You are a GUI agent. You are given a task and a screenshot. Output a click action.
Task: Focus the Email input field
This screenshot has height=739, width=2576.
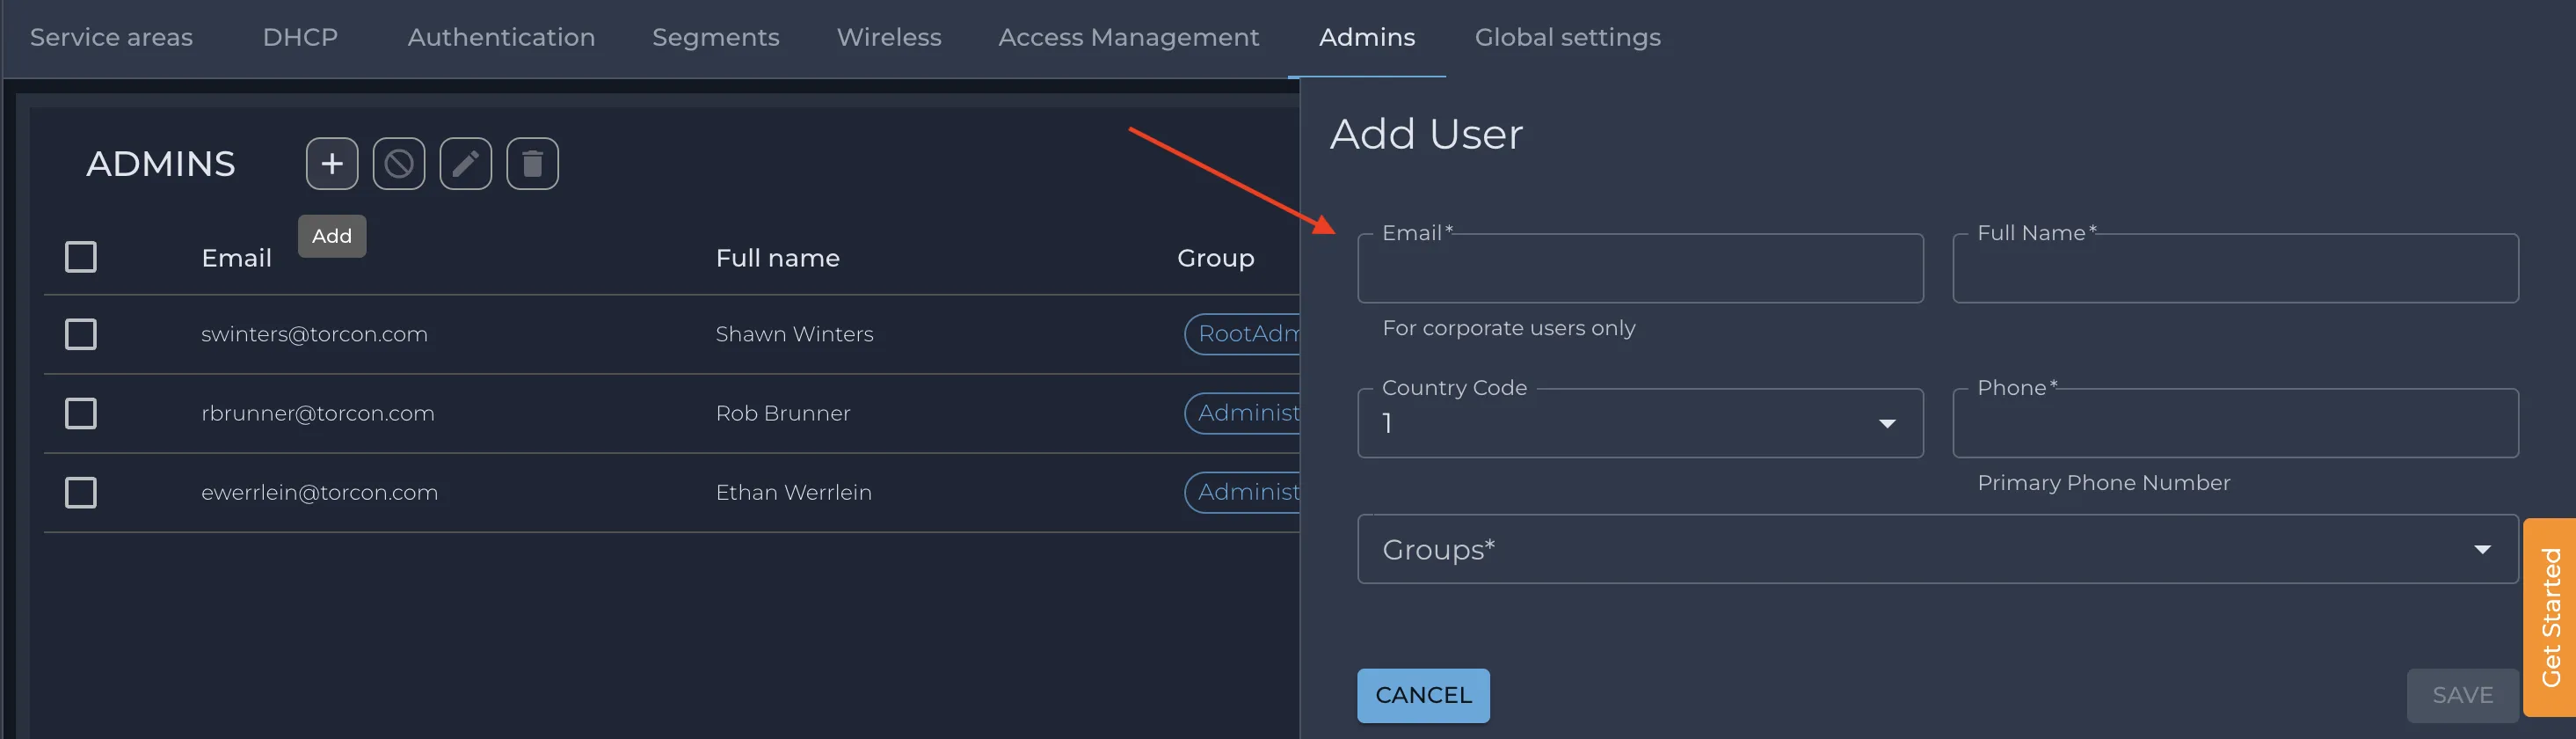[1640, 268]
